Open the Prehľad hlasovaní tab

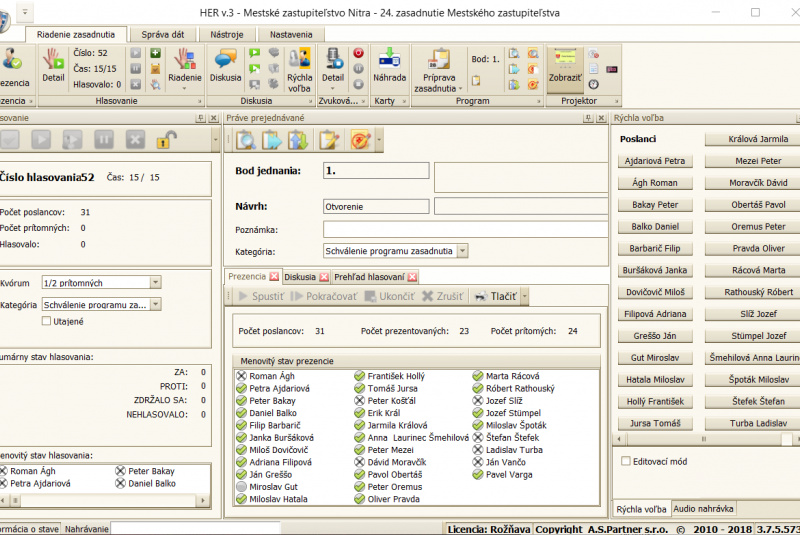[x=369, y=277]
